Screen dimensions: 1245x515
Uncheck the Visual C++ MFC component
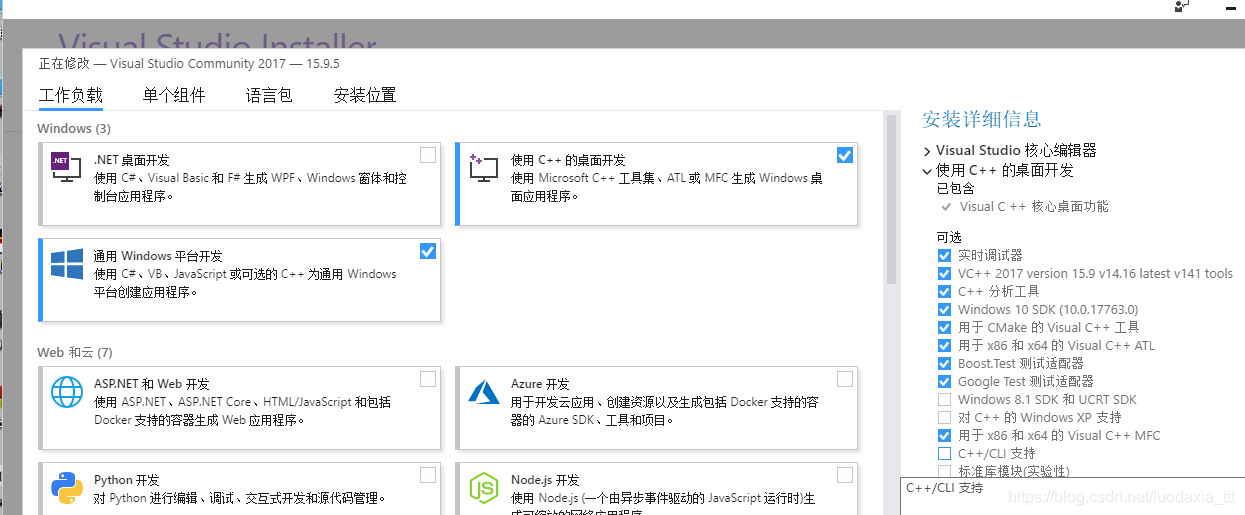(x=944, y=436)
